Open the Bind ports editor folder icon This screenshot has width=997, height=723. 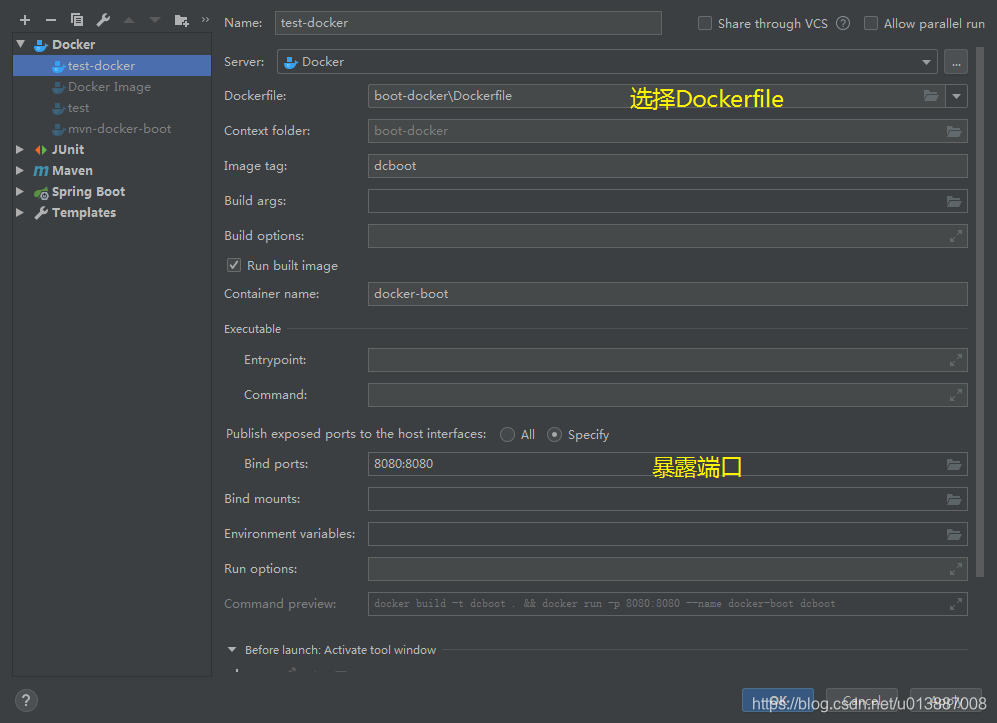click(x=954, y=464)
